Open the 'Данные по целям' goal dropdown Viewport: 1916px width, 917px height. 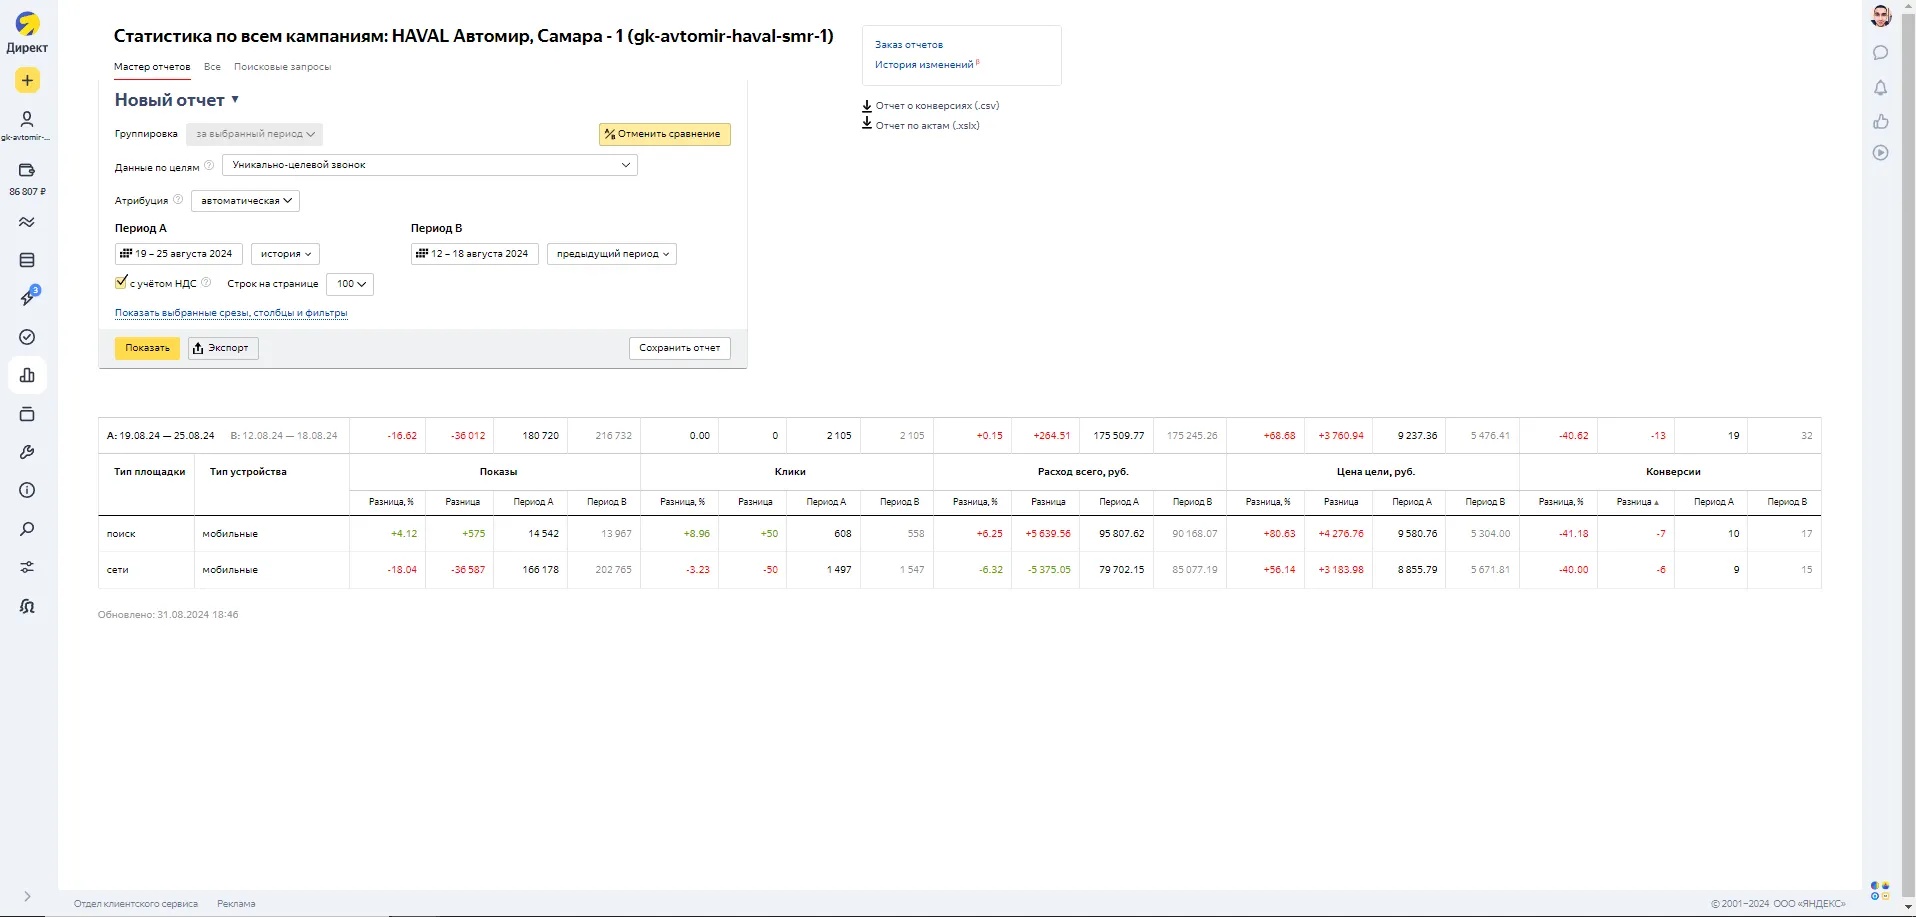click(429, 165)
